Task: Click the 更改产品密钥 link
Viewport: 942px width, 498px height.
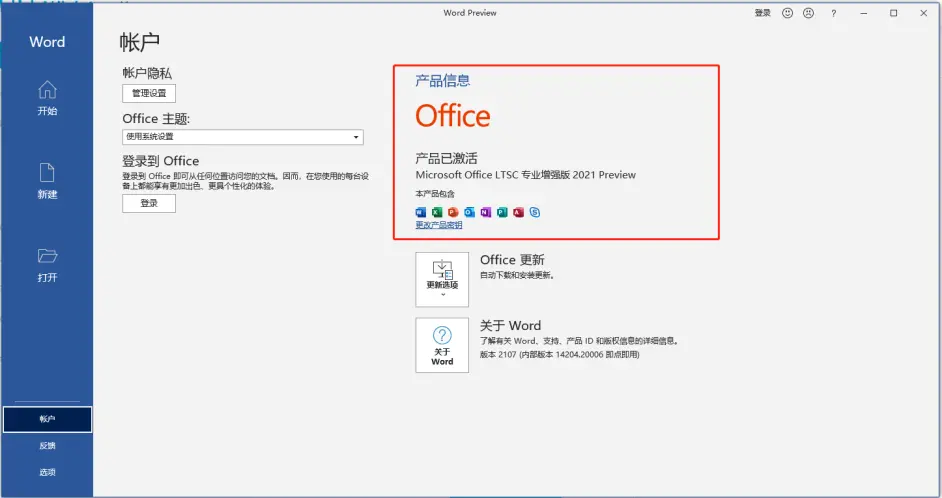Action: pyautogui.click(x=439, y=225)
